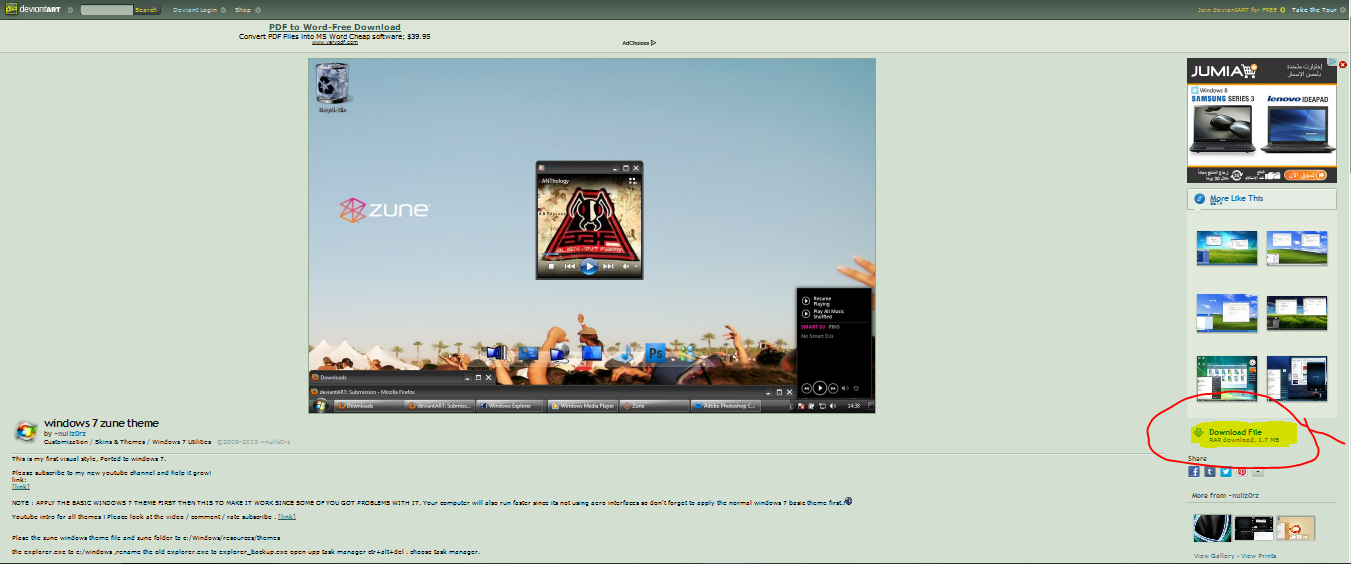Open the Deviant Login link
Screen dimensions: 1351x564
[x=194, y=10]
